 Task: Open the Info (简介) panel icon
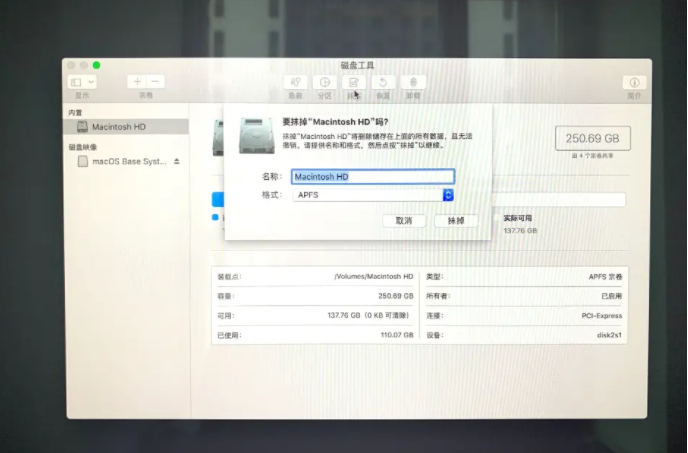click(633, 82)
